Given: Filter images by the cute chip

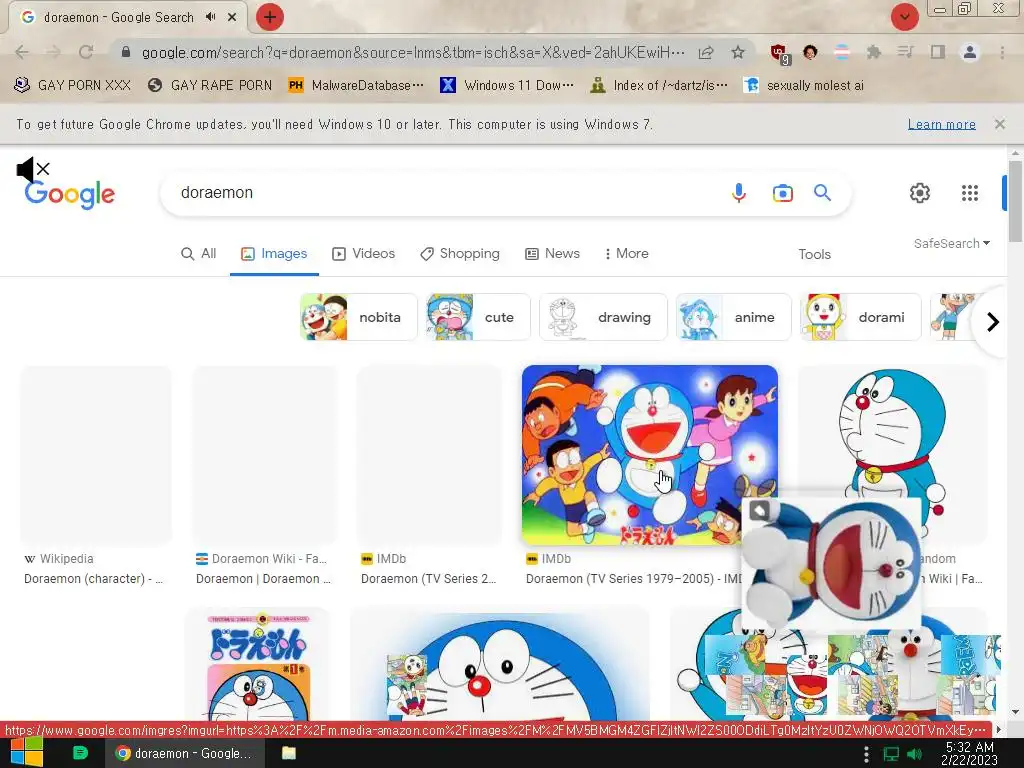Looking at the screenshot, I should click(479, 317).
